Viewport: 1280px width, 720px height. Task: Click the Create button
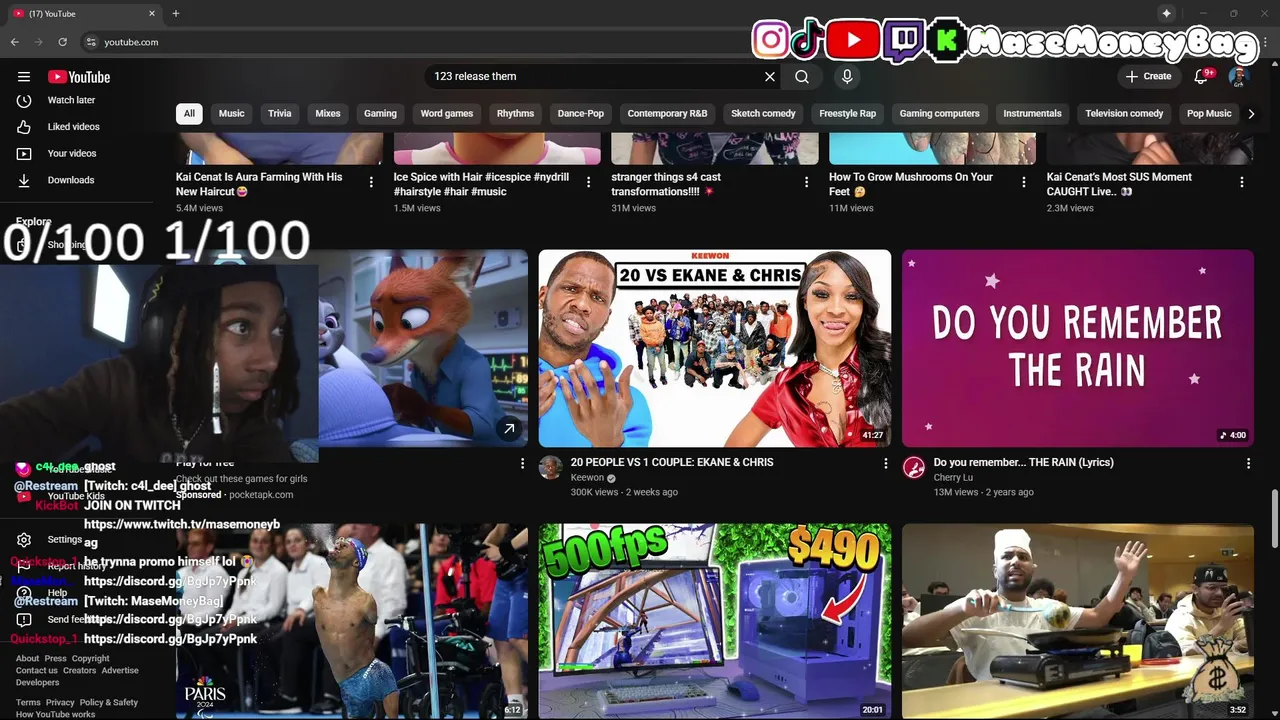click(x=1148, y=76)
